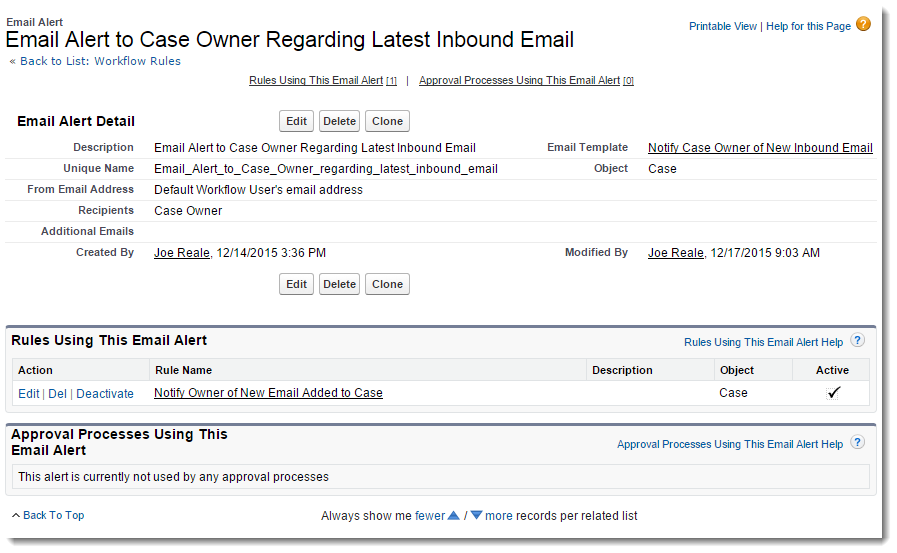Screen dimensions: 897x553
Task: Click the Active checkmark for Case rule
Action: pyautogui.click(x=833, y=393)
